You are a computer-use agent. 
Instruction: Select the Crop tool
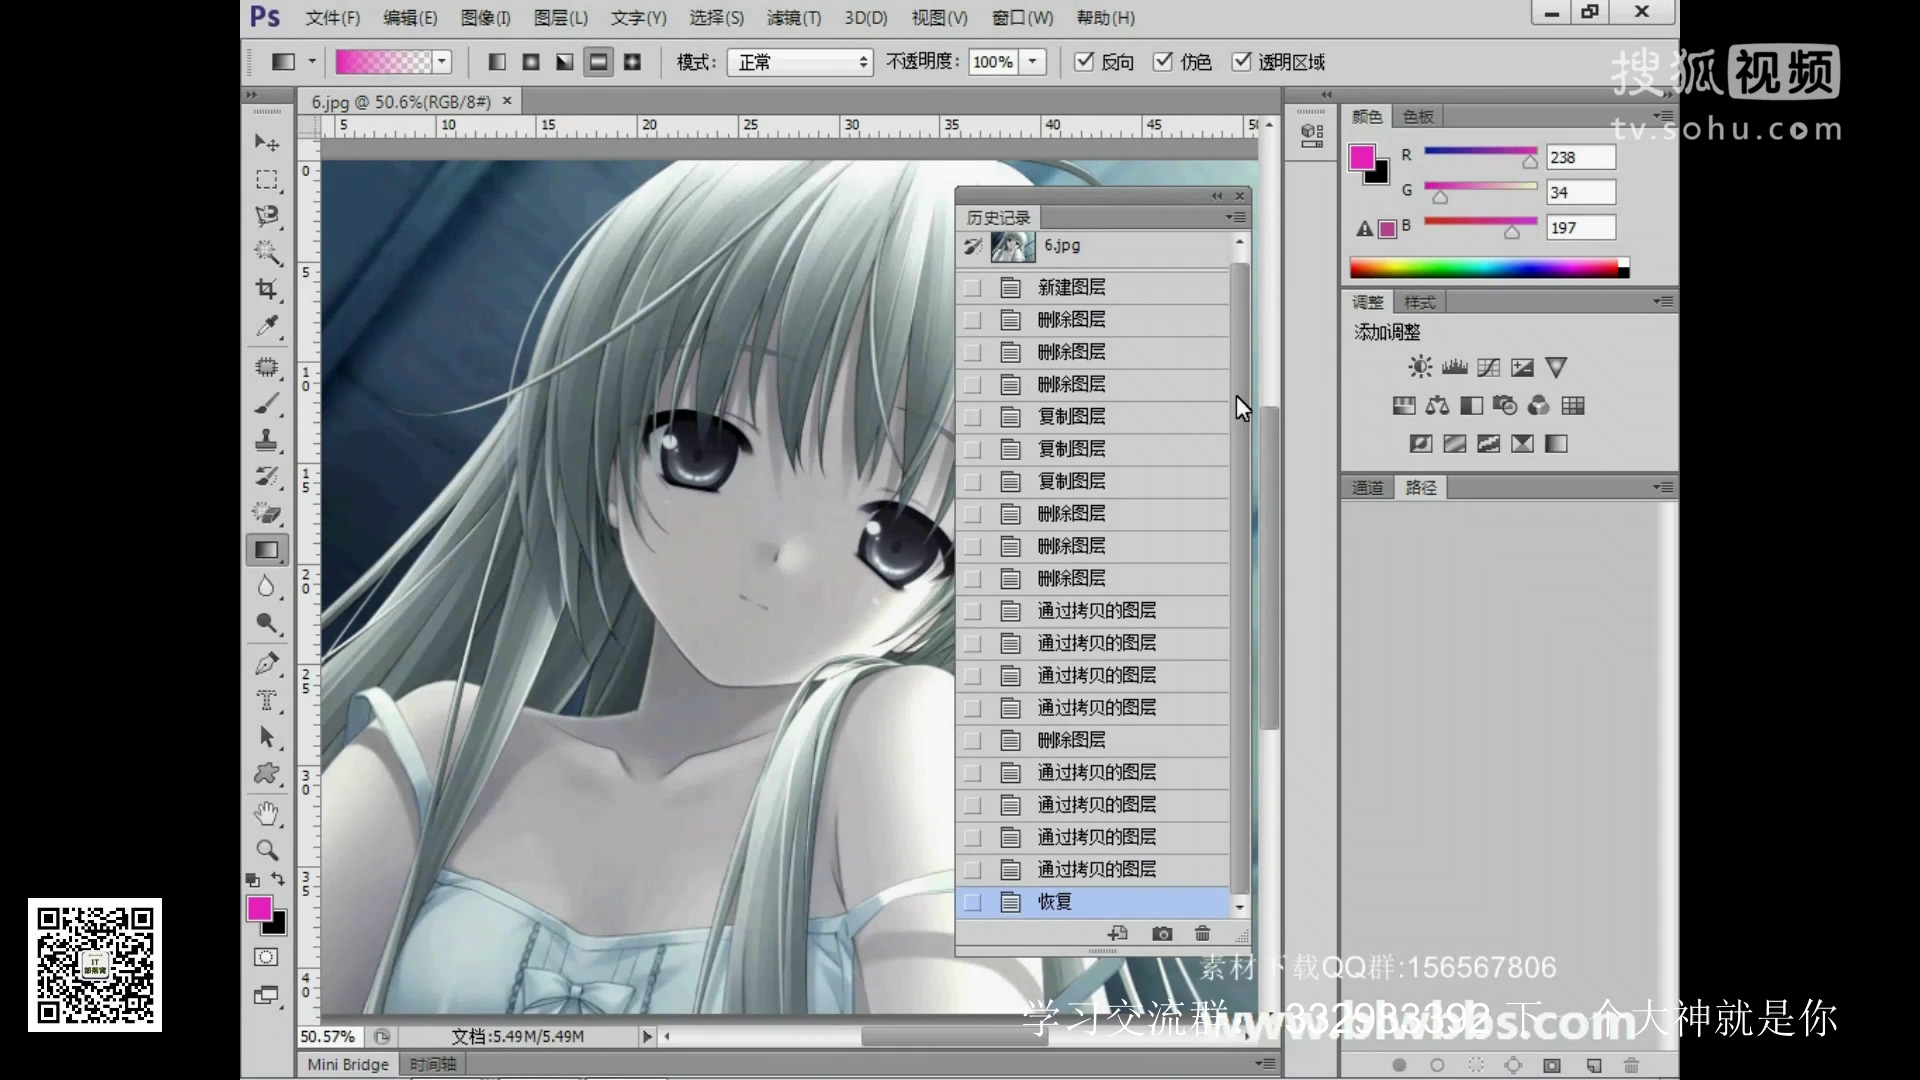(266, 289)
